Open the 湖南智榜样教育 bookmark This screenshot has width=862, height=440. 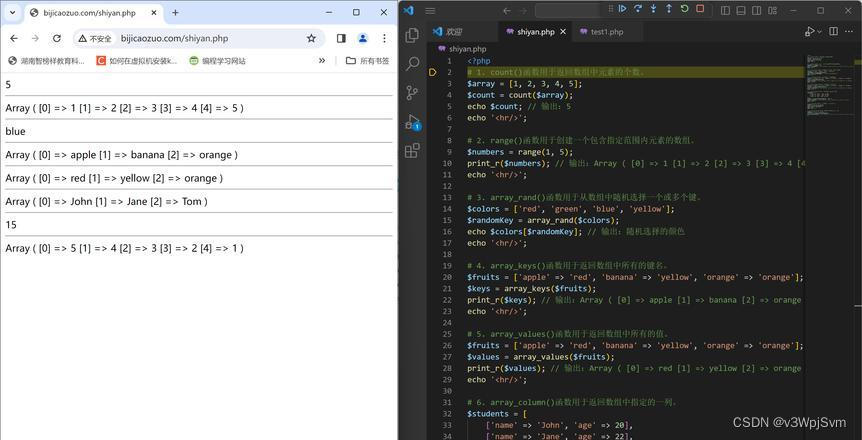tap(46, 61)
